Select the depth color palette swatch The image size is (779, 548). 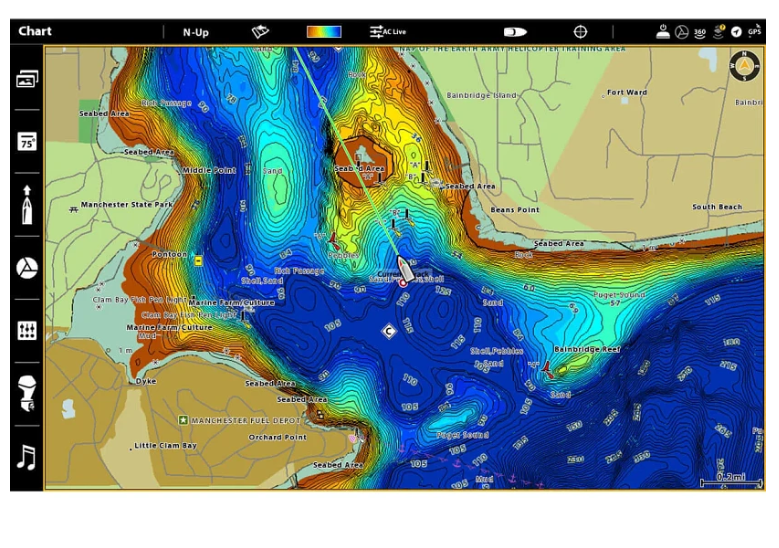click(x=324, y=32)
